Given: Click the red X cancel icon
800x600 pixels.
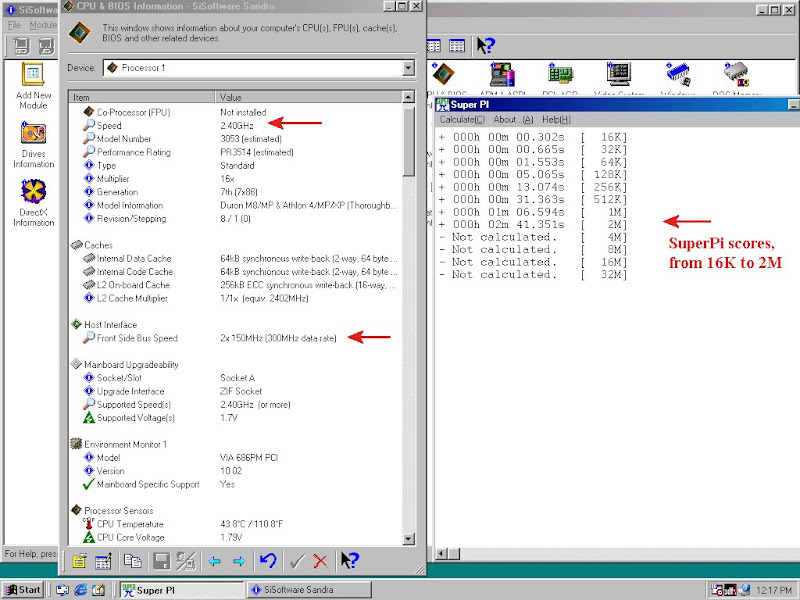Looking at the screenshot, I should click(320, 561).
